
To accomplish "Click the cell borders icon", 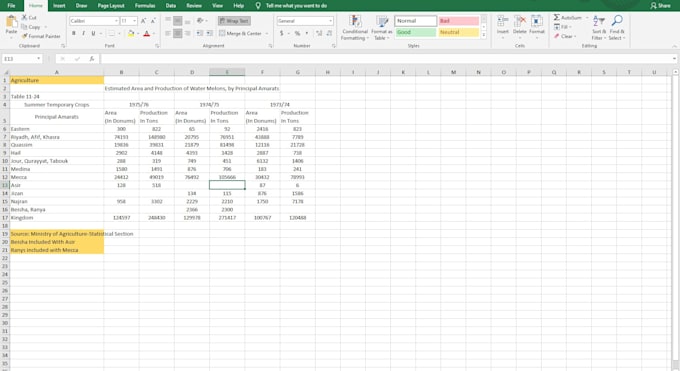I will coord(111,33).
